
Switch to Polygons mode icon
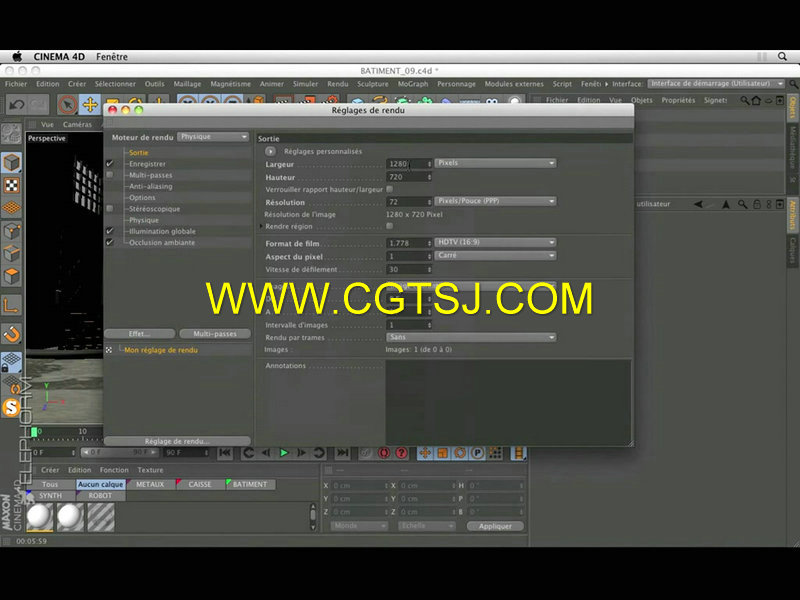coord(11,276)
